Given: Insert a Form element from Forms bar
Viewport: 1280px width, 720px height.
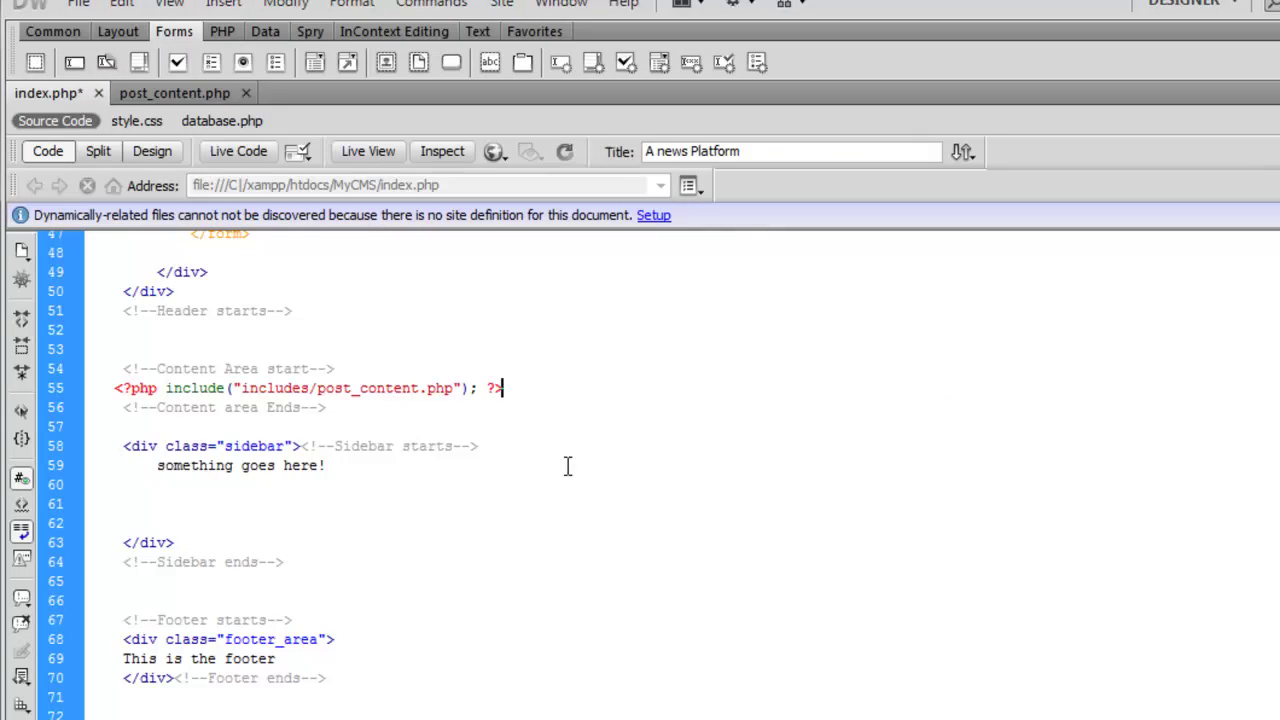Looking at the screenshot, I should 36,63.
